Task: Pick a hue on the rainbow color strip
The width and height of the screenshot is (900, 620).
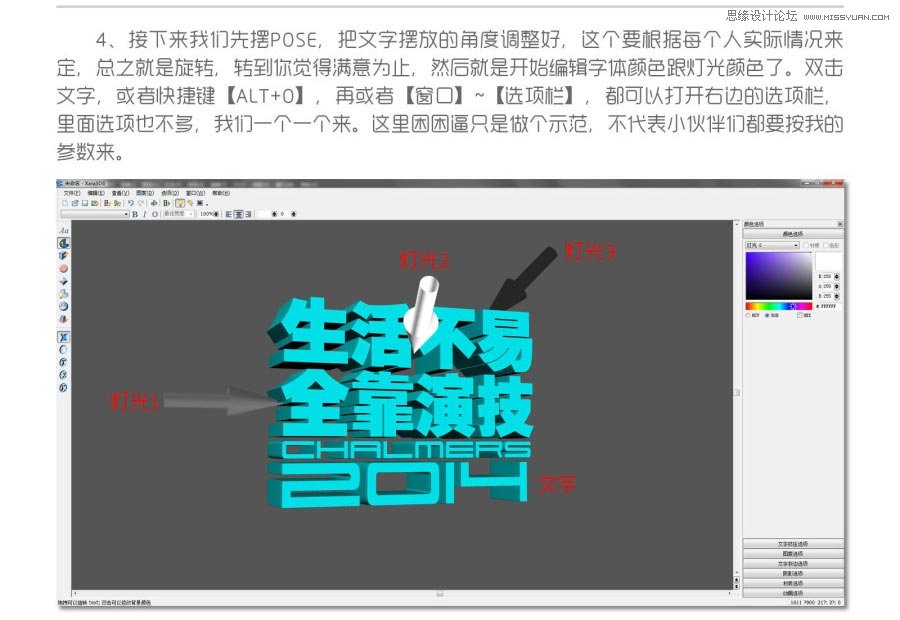Action: click(x=777, y=305)
